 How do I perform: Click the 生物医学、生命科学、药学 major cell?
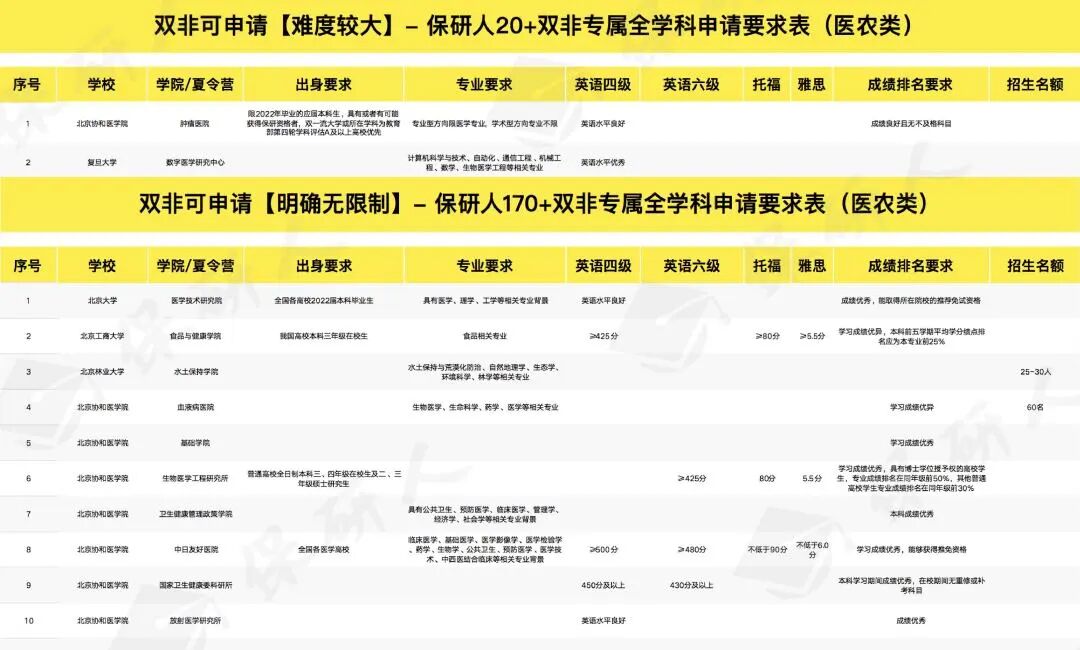pos(485,408)
